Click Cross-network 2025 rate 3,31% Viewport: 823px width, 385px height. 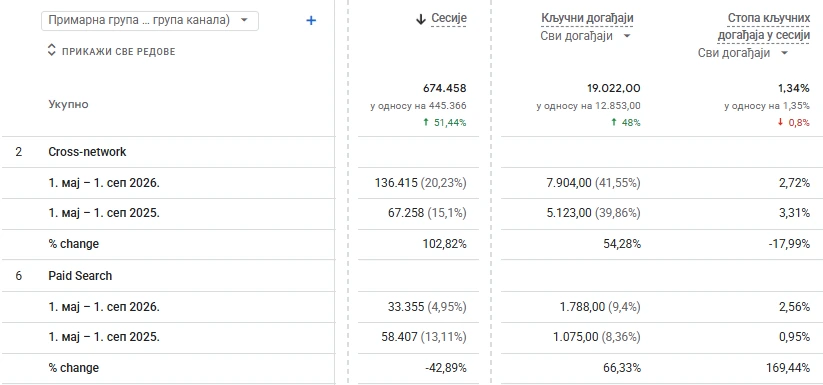[795, 213]
